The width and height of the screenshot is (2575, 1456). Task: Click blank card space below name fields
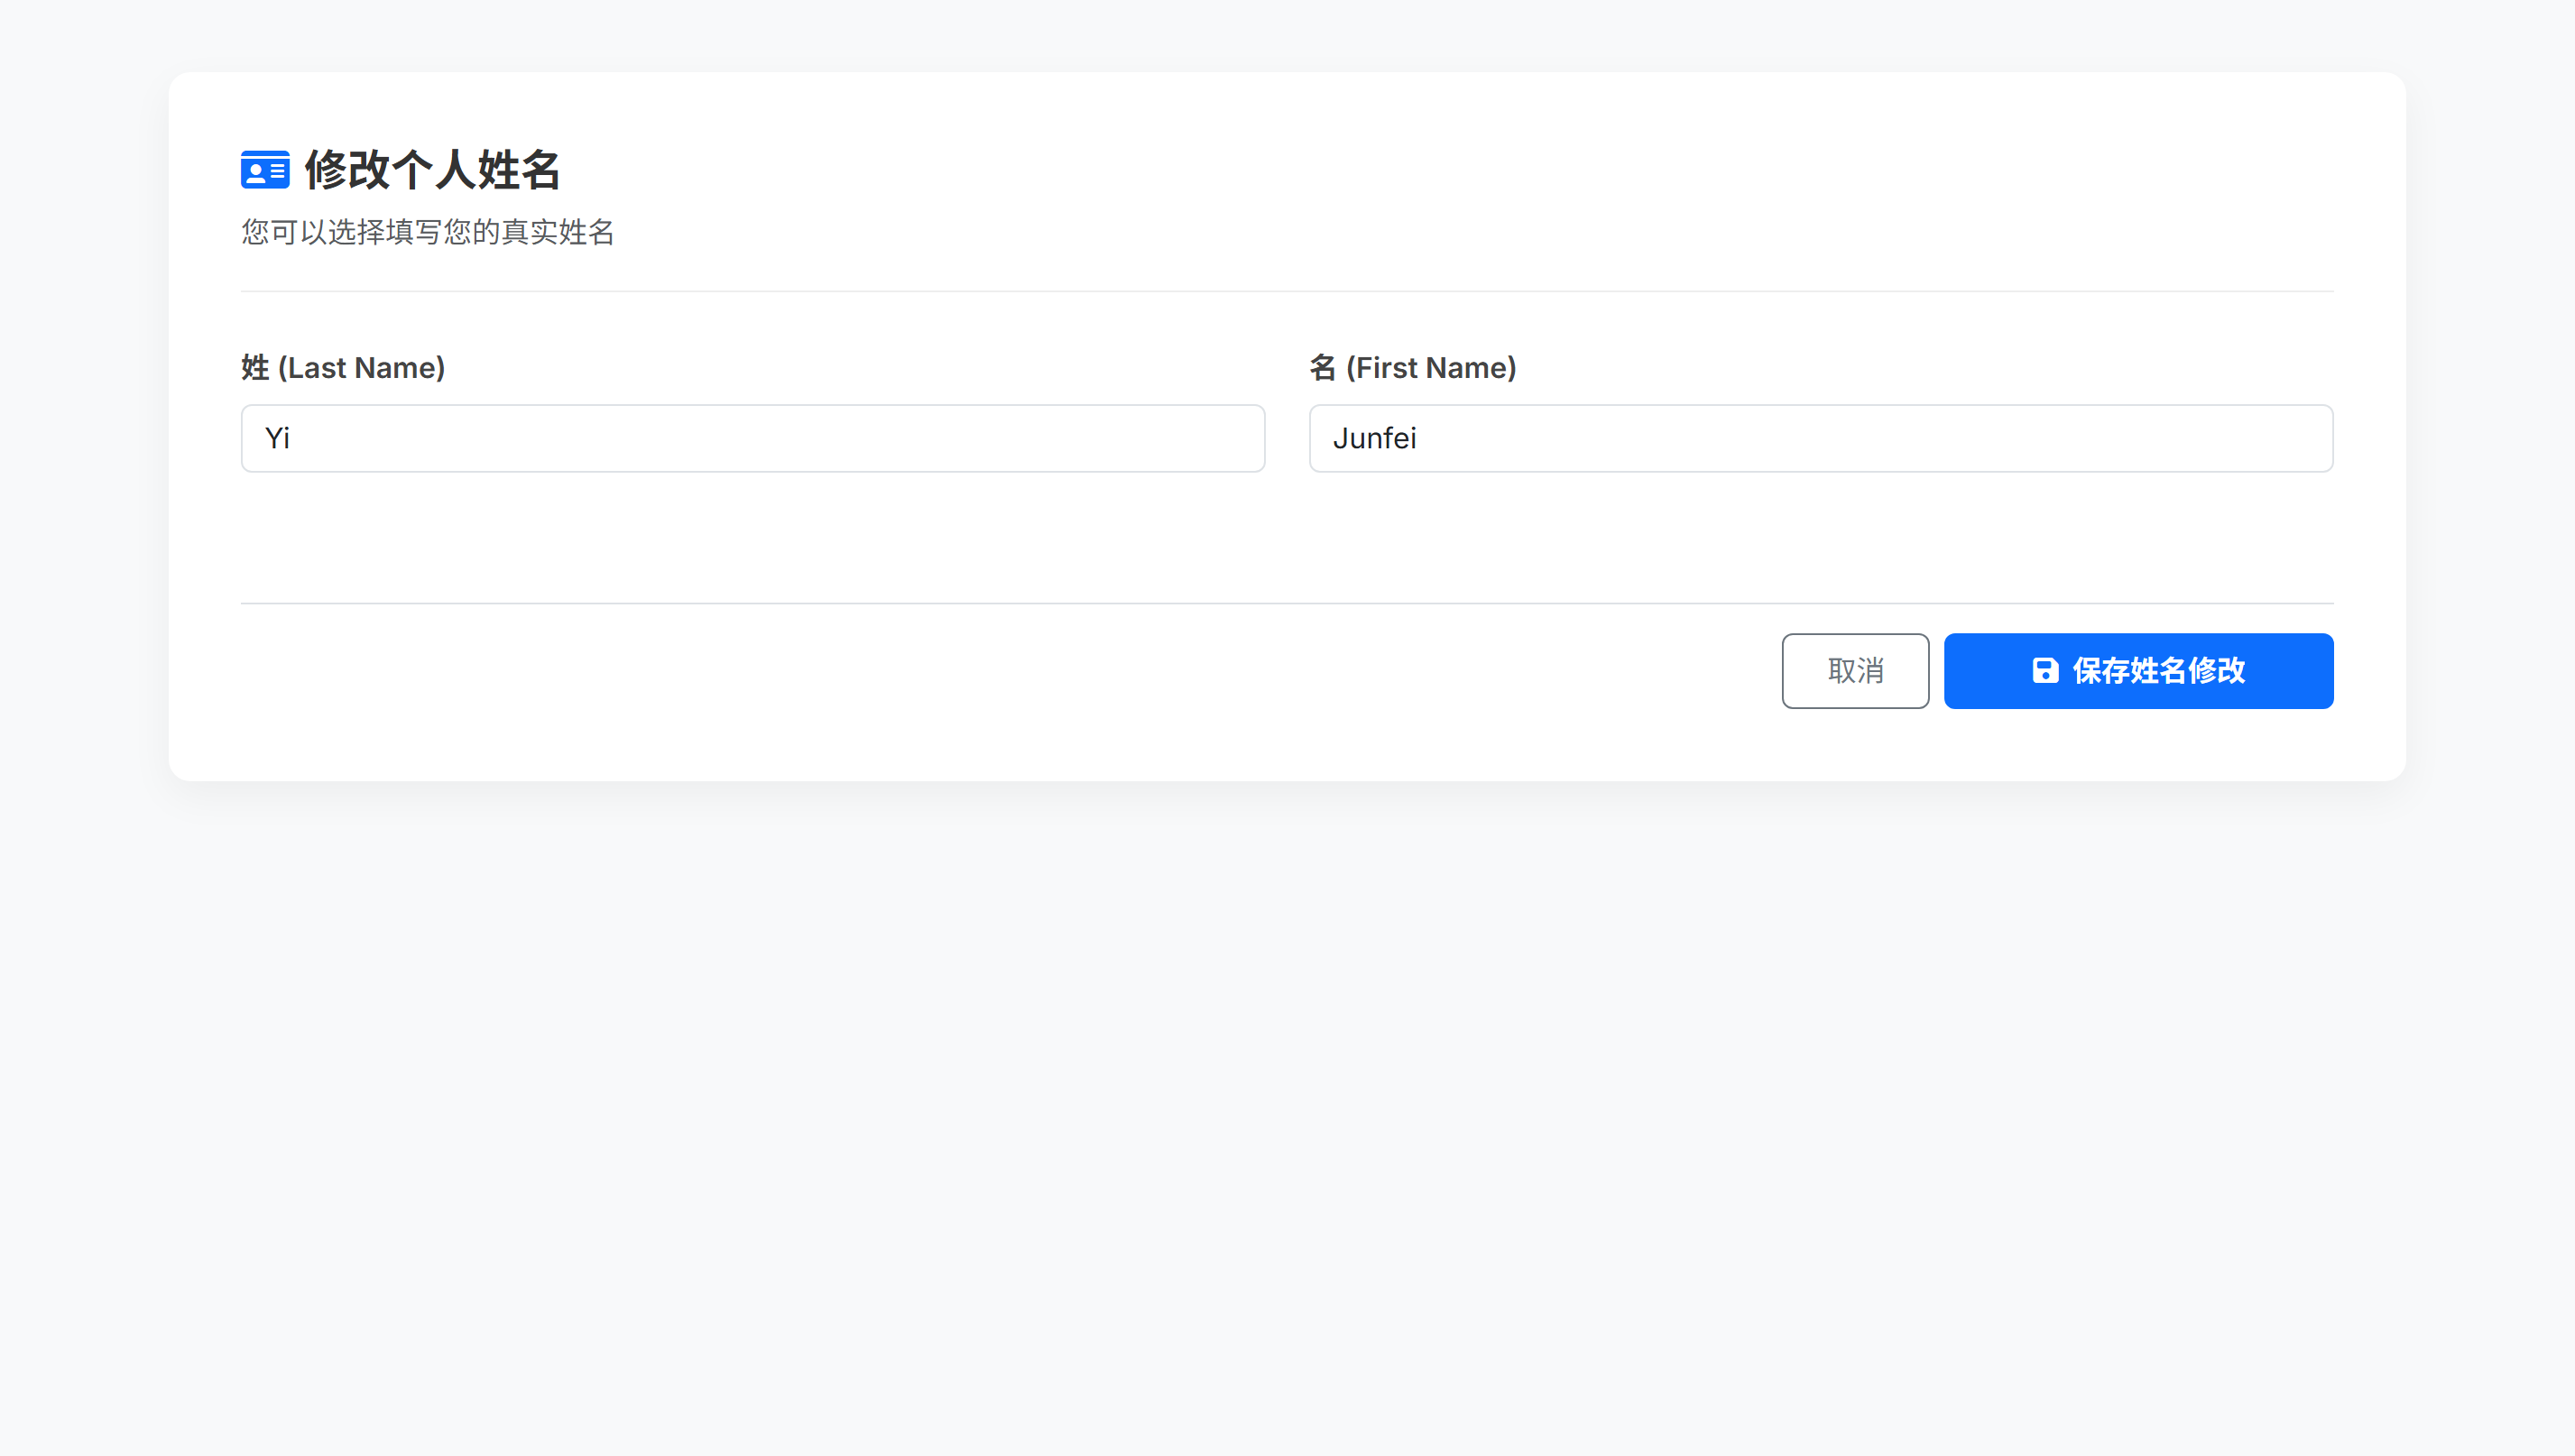point(1287,538)
